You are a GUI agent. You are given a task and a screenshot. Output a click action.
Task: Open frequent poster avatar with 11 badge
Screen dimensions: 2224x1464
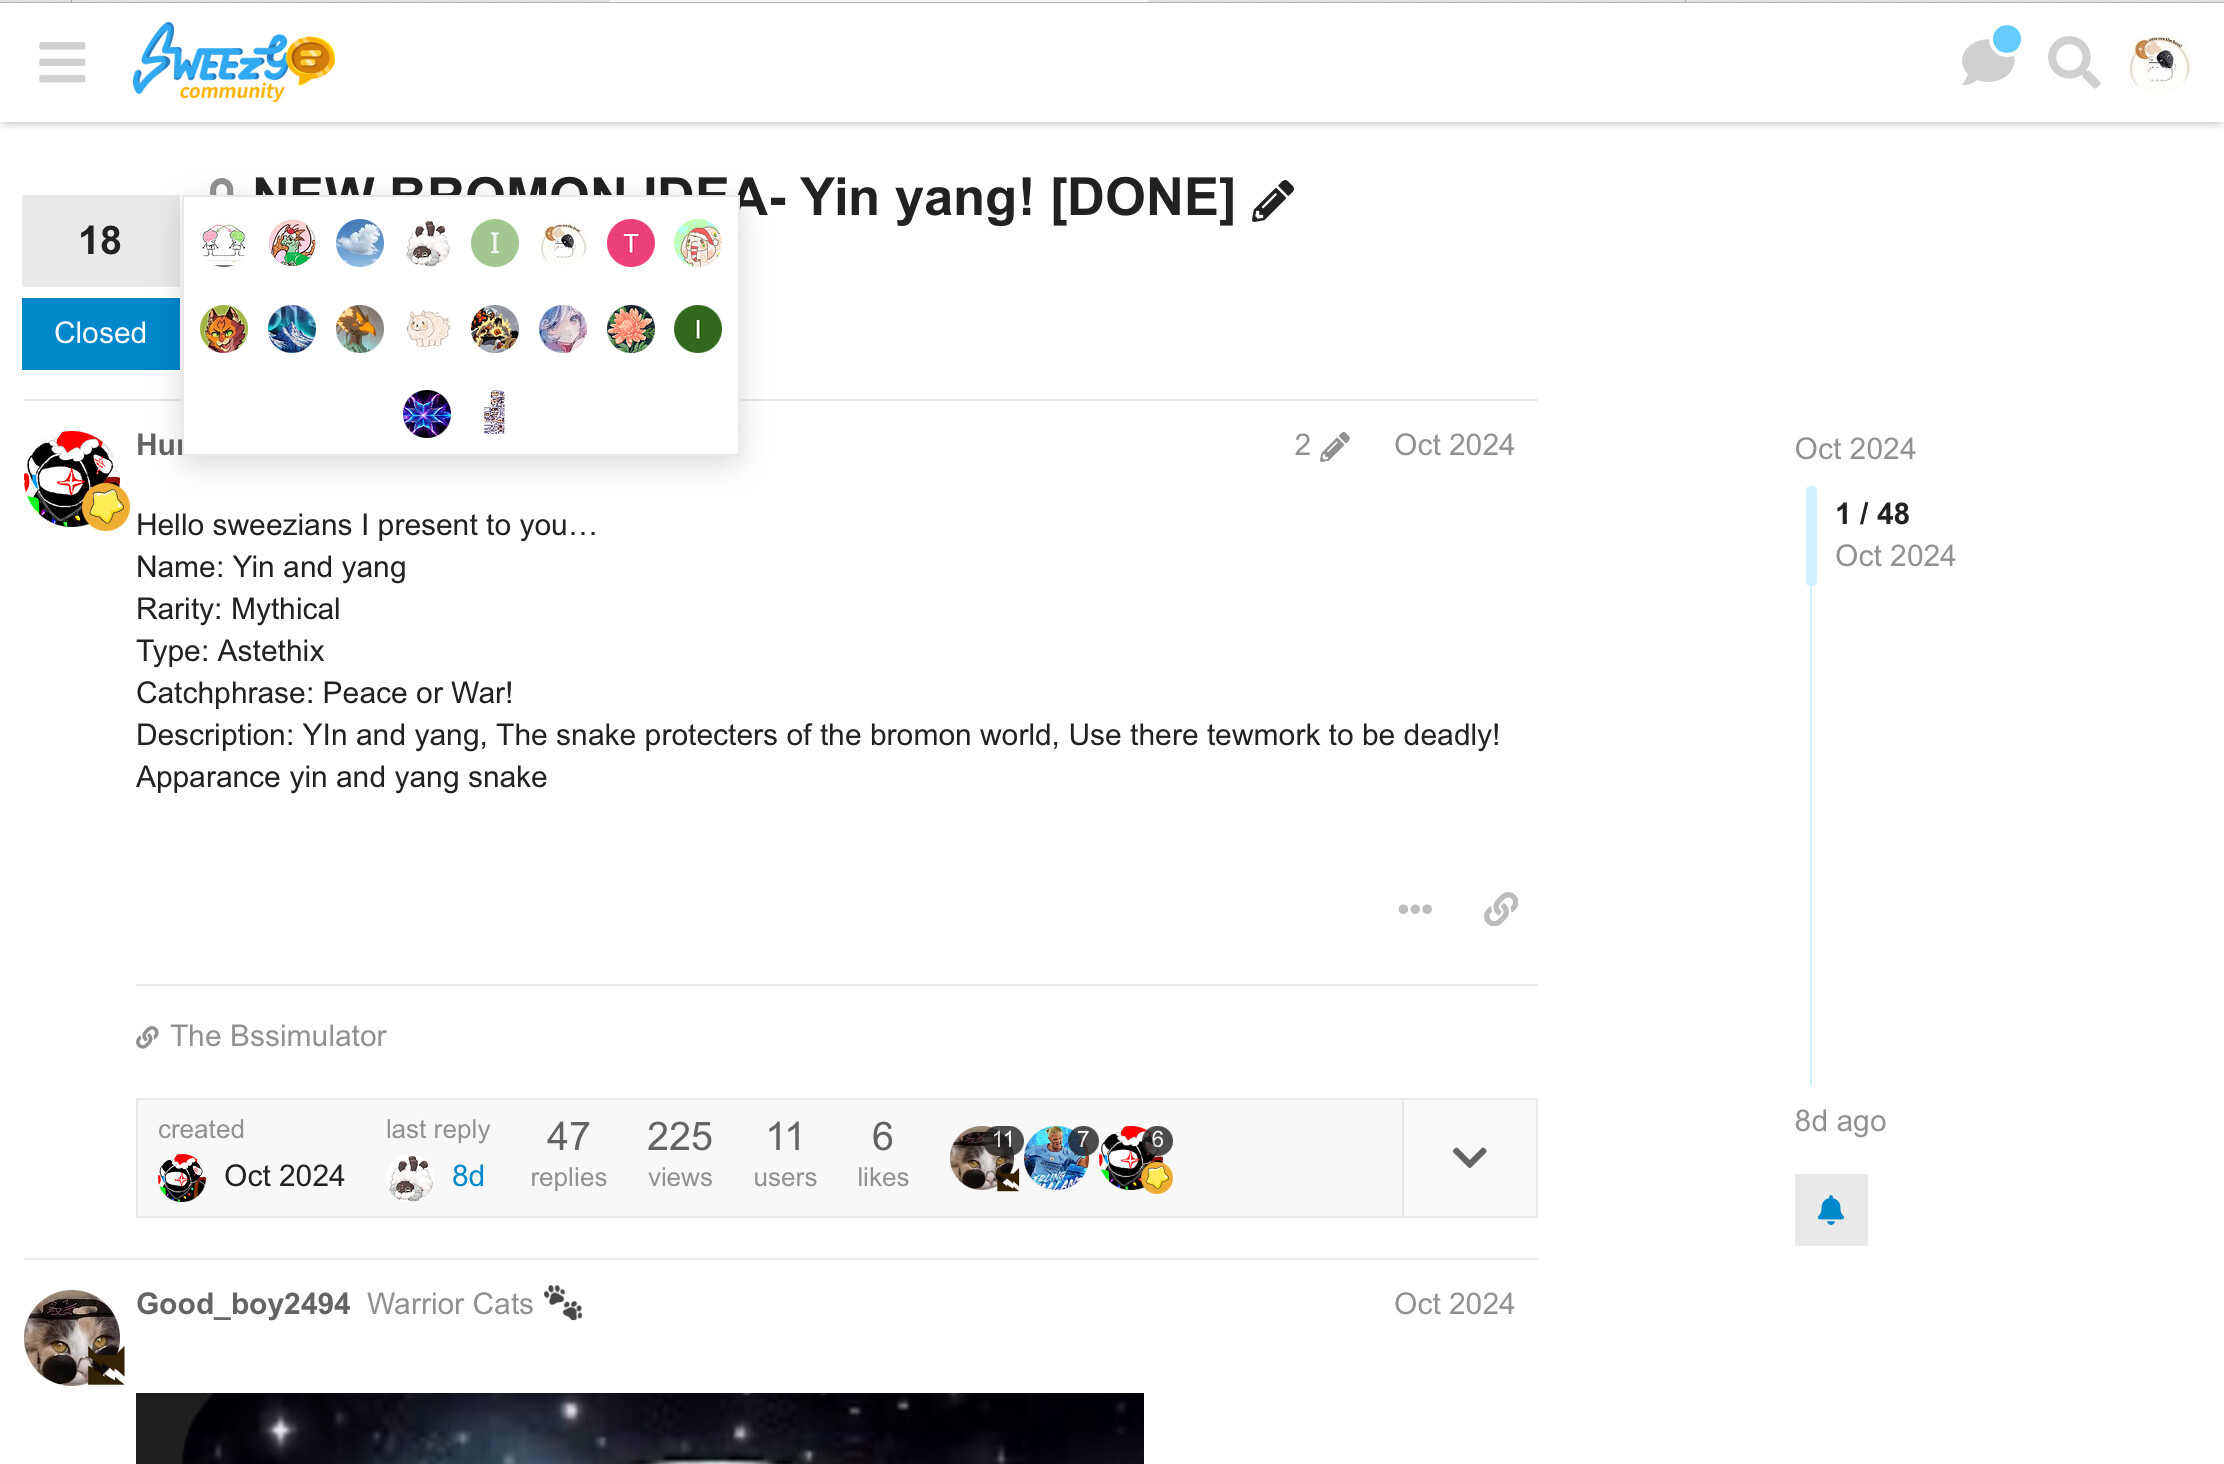click(x=984, y=1158)
